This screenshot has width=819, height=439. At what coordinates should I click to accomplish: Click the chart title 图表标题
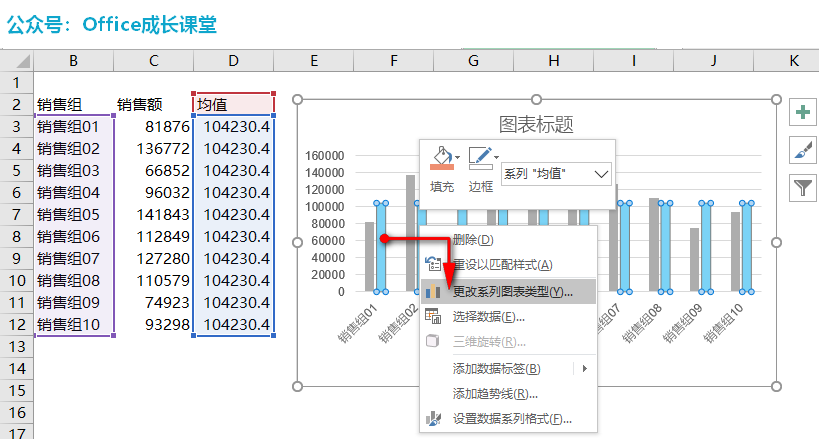pos(536,124)
